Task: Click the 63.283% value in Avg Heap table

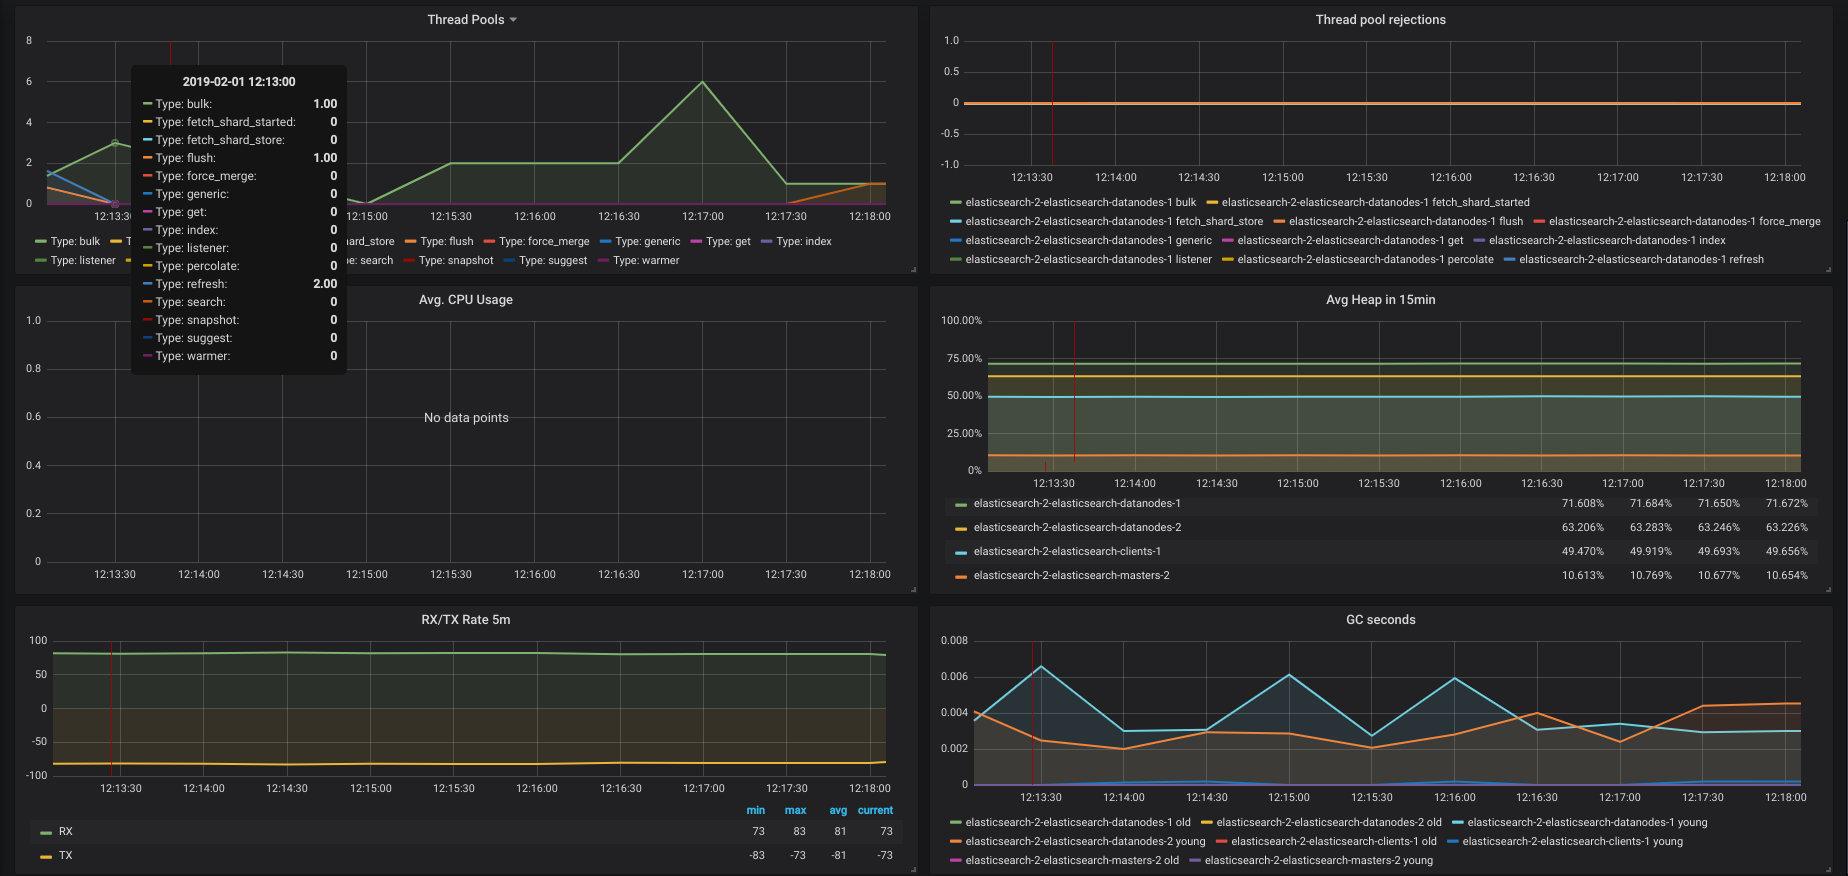Action: [x=1650, y=527]
